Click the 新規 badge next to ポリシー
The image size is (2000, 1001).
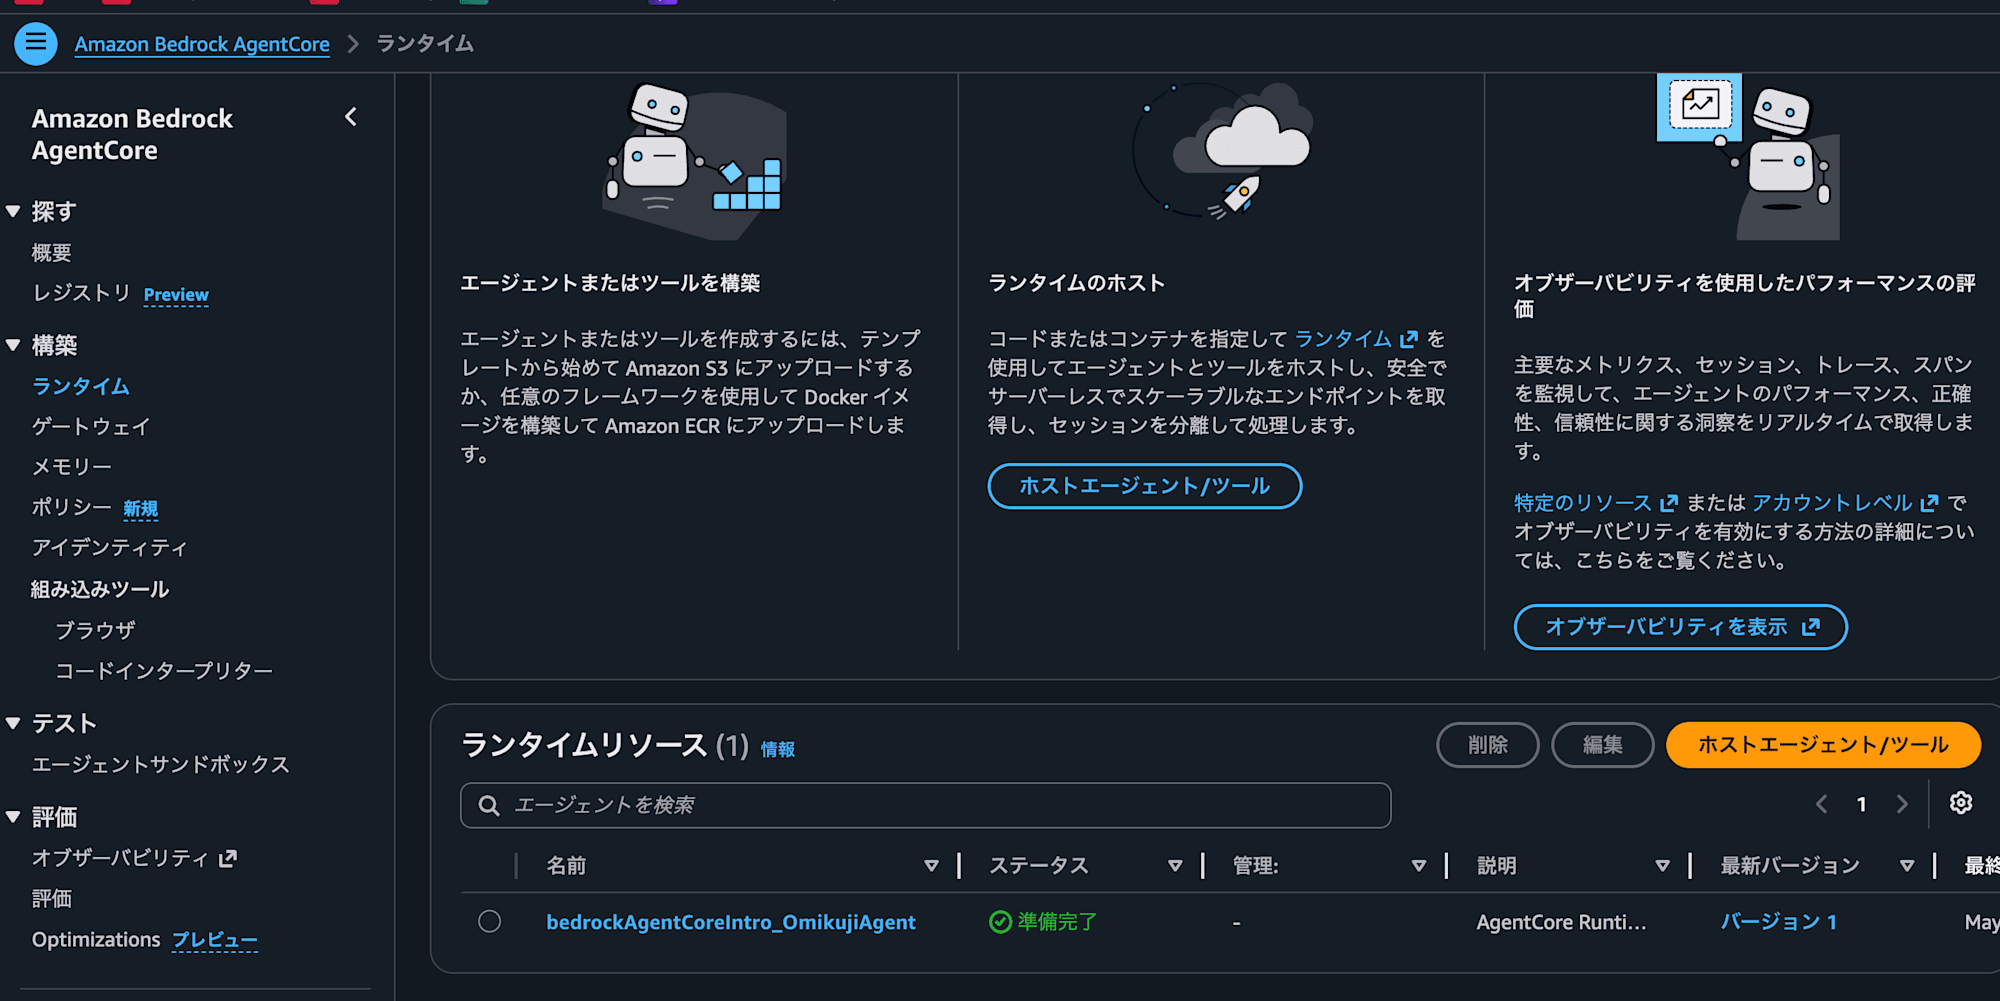[141, 509]
